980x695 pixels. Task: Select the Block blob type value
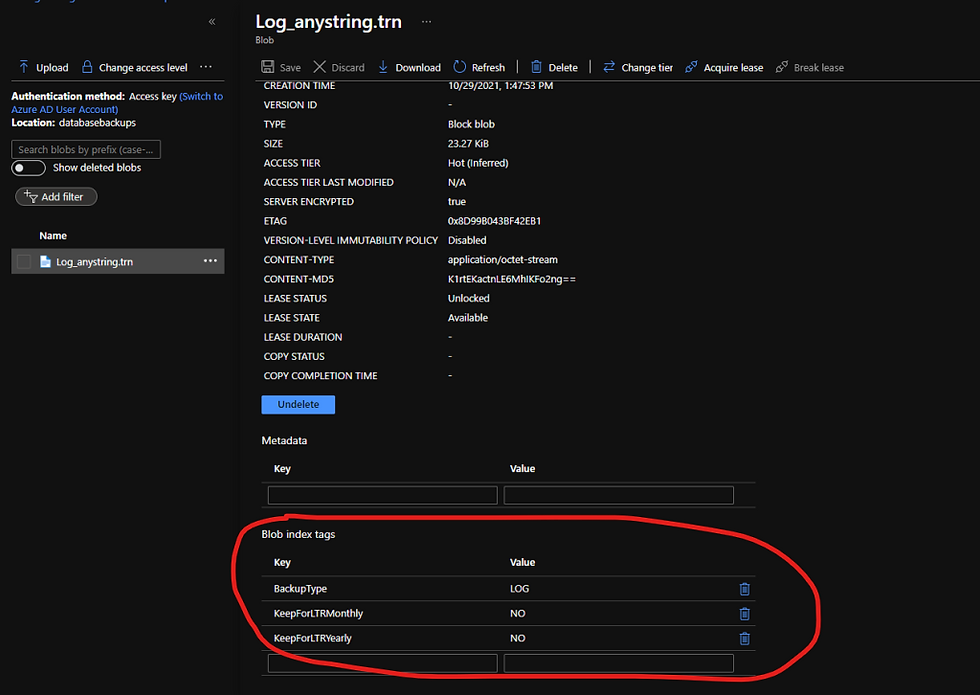tap(471, 124)
